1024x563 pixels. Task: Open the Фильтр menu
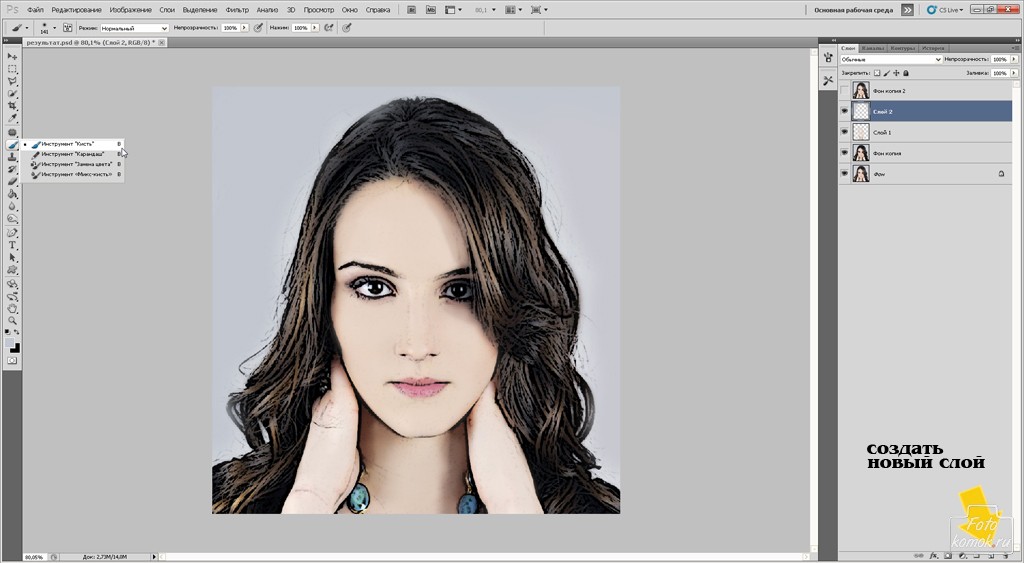click(x=237, y=9)
